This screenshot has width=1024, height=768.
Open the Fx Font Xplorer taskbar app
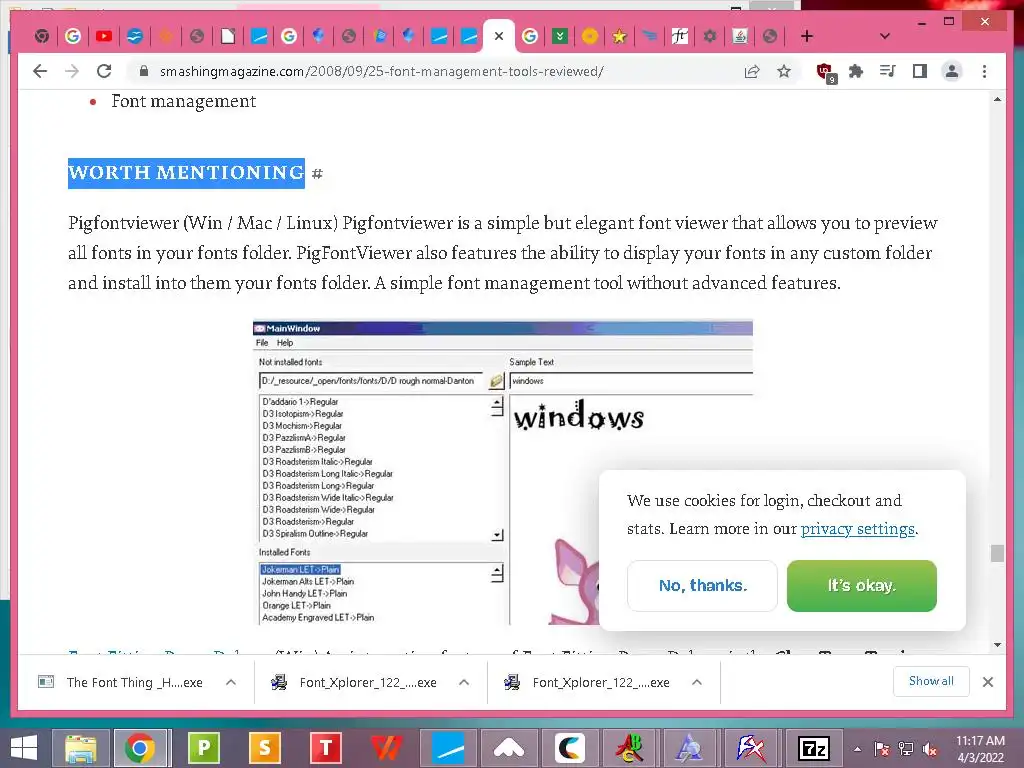coord(751,748)
